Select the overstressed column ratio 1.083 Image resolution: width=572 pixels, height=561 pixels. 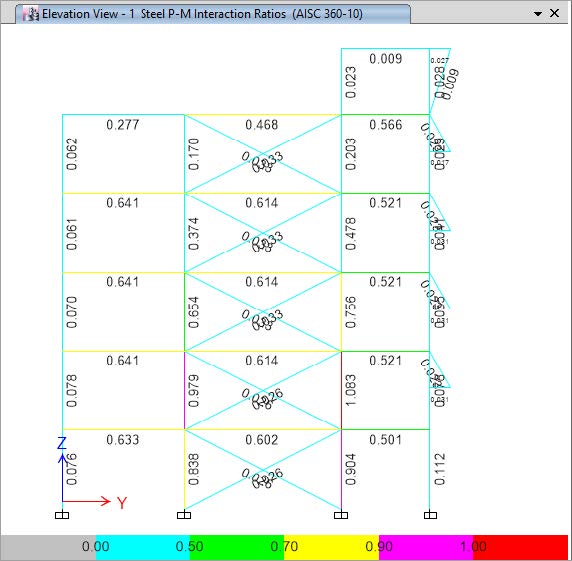point(351,390)
